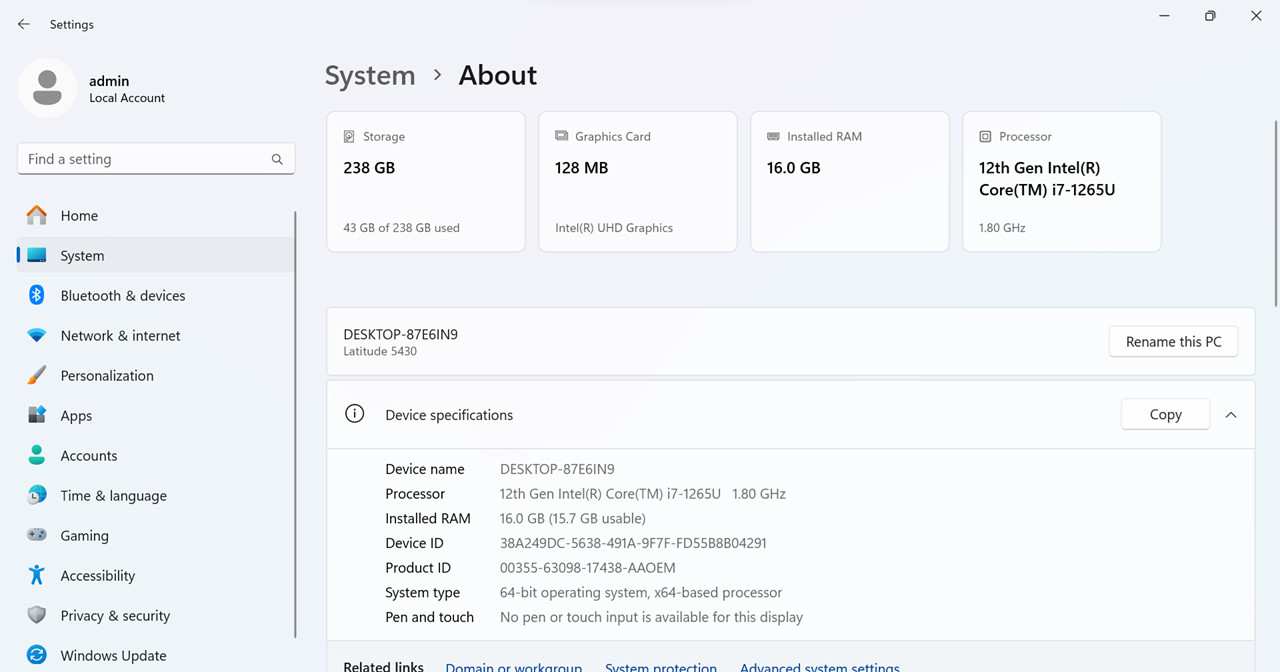1280x672 pixels.
Task: Open Advanced system settings link
Action: tap(820, 666)
